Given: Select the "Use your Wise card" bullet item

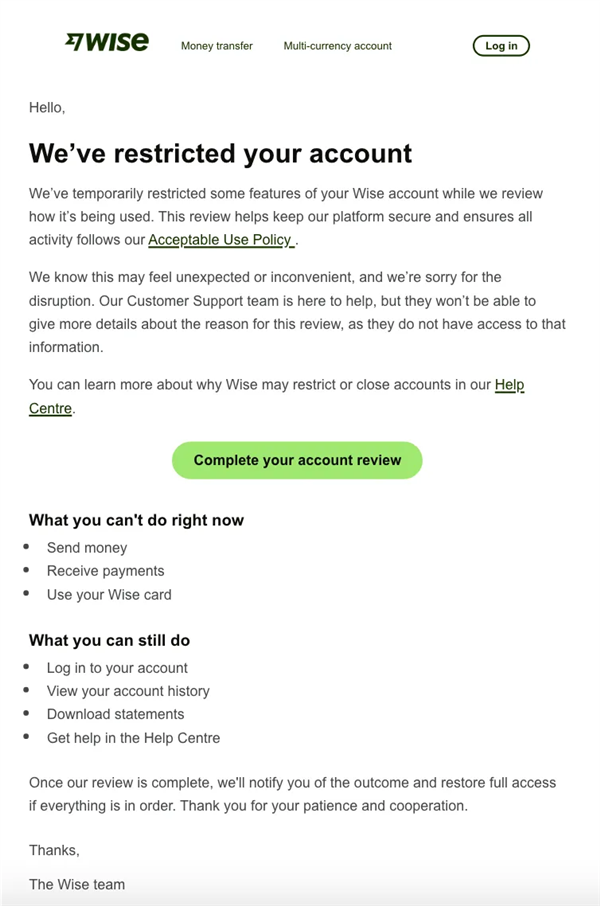Looking at the screenshot, I should point(109,595).
